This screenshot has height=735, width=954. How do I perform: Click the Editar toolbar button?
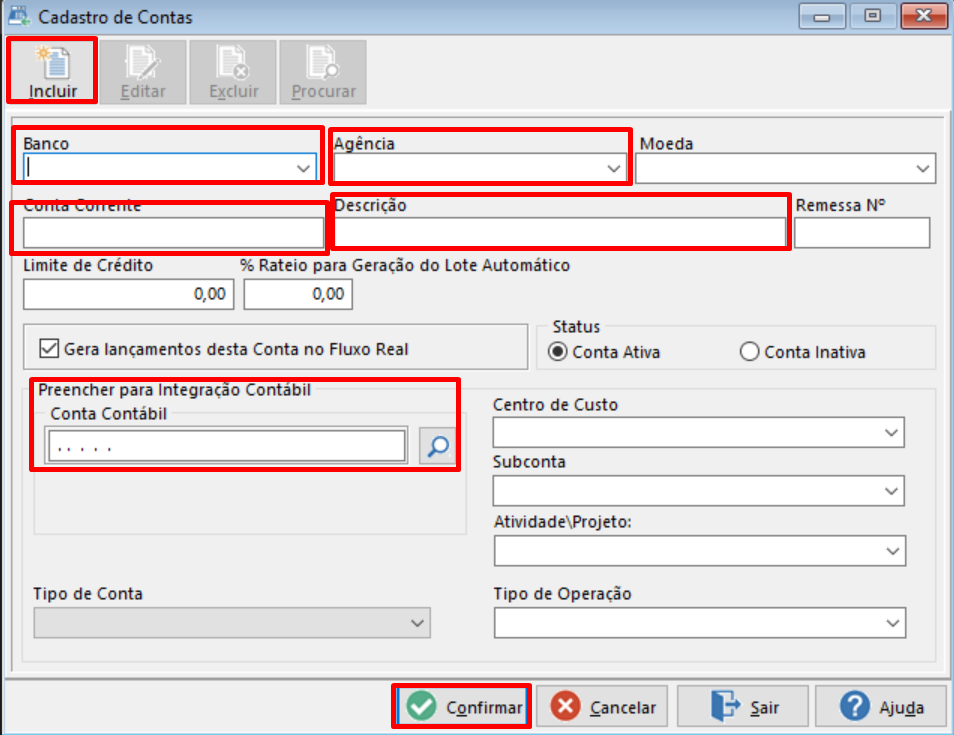point(143,72)
